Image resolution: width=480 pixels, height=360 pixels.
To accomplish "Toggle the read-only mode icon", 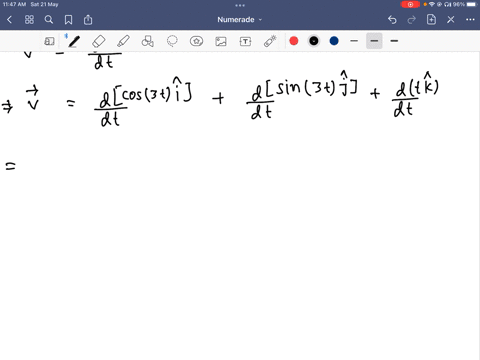I will click(x=49, y=41).
